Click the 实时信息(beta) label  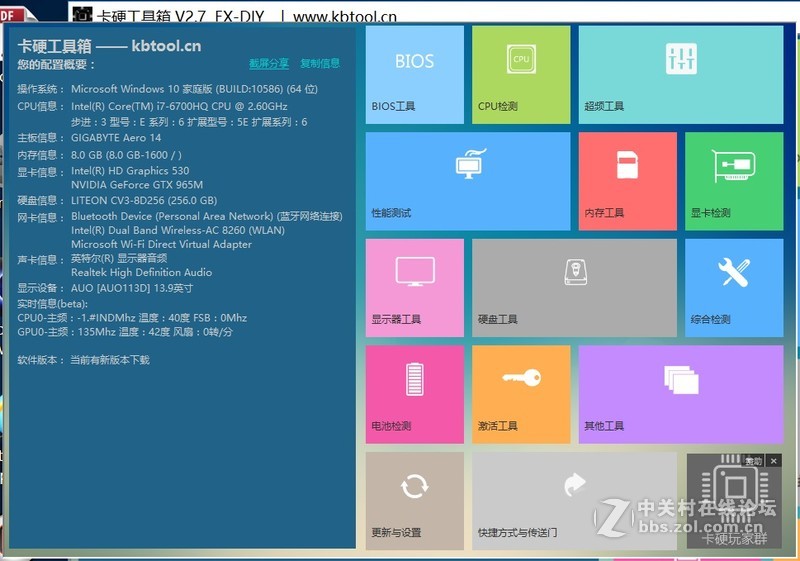[53, 304]
